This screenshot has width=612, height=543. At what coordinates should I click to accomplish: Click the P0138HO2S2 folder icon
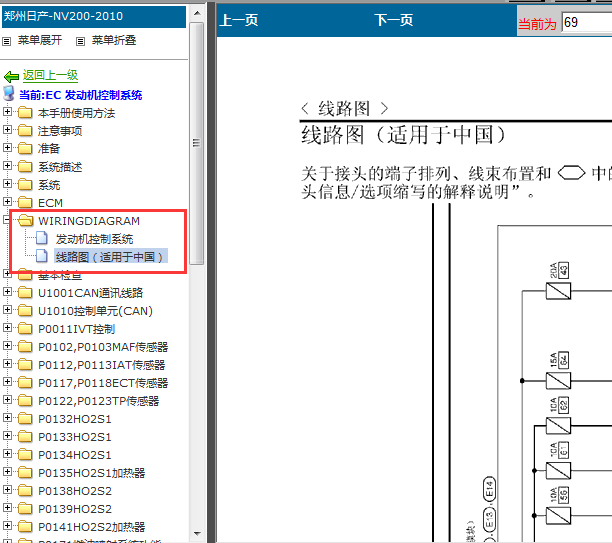tap(25, 490)
